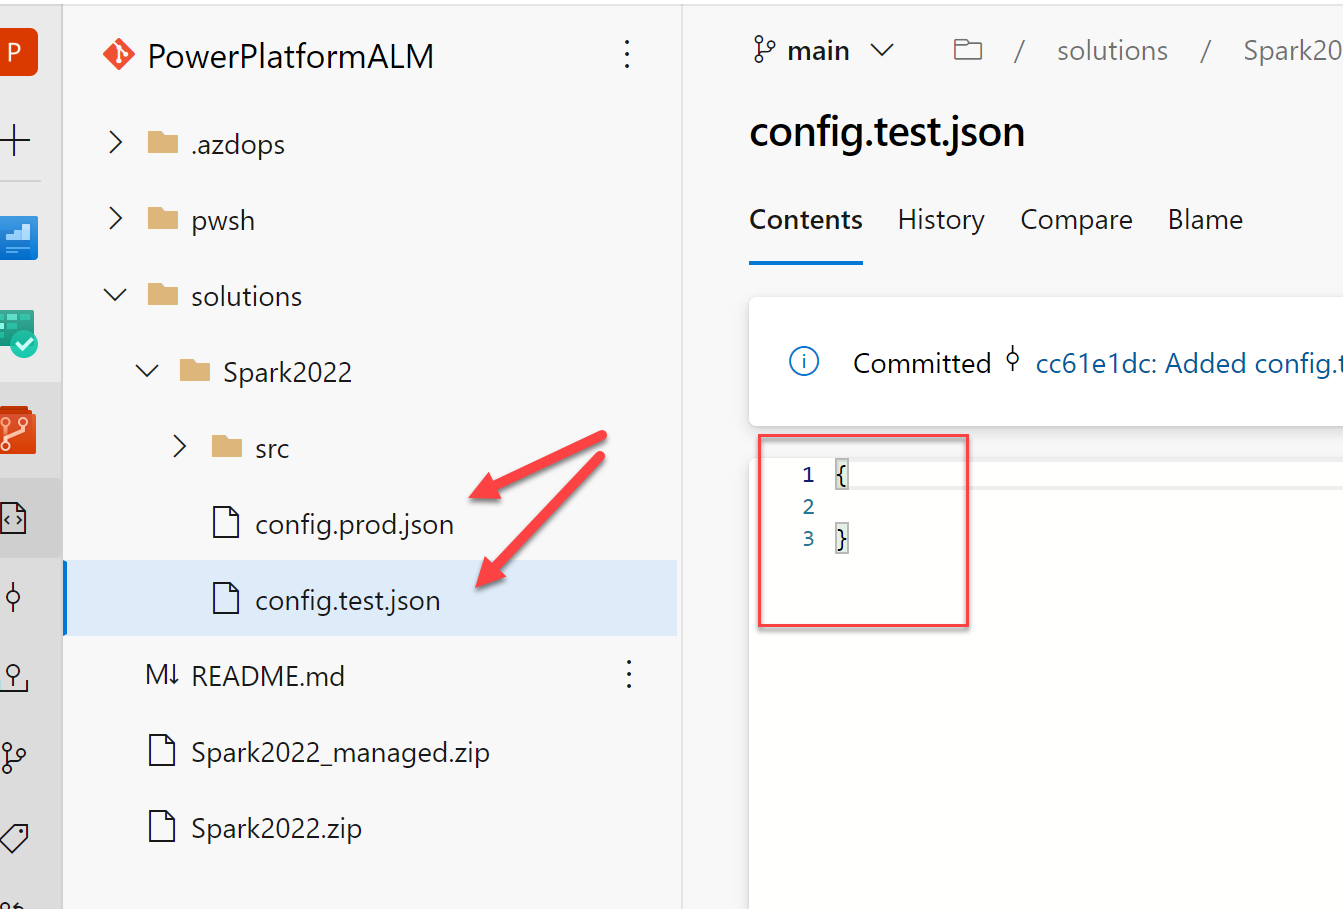Open the project home P icon
The width and height of the screenshot is (1343, 909).
(x=17, y=53)
